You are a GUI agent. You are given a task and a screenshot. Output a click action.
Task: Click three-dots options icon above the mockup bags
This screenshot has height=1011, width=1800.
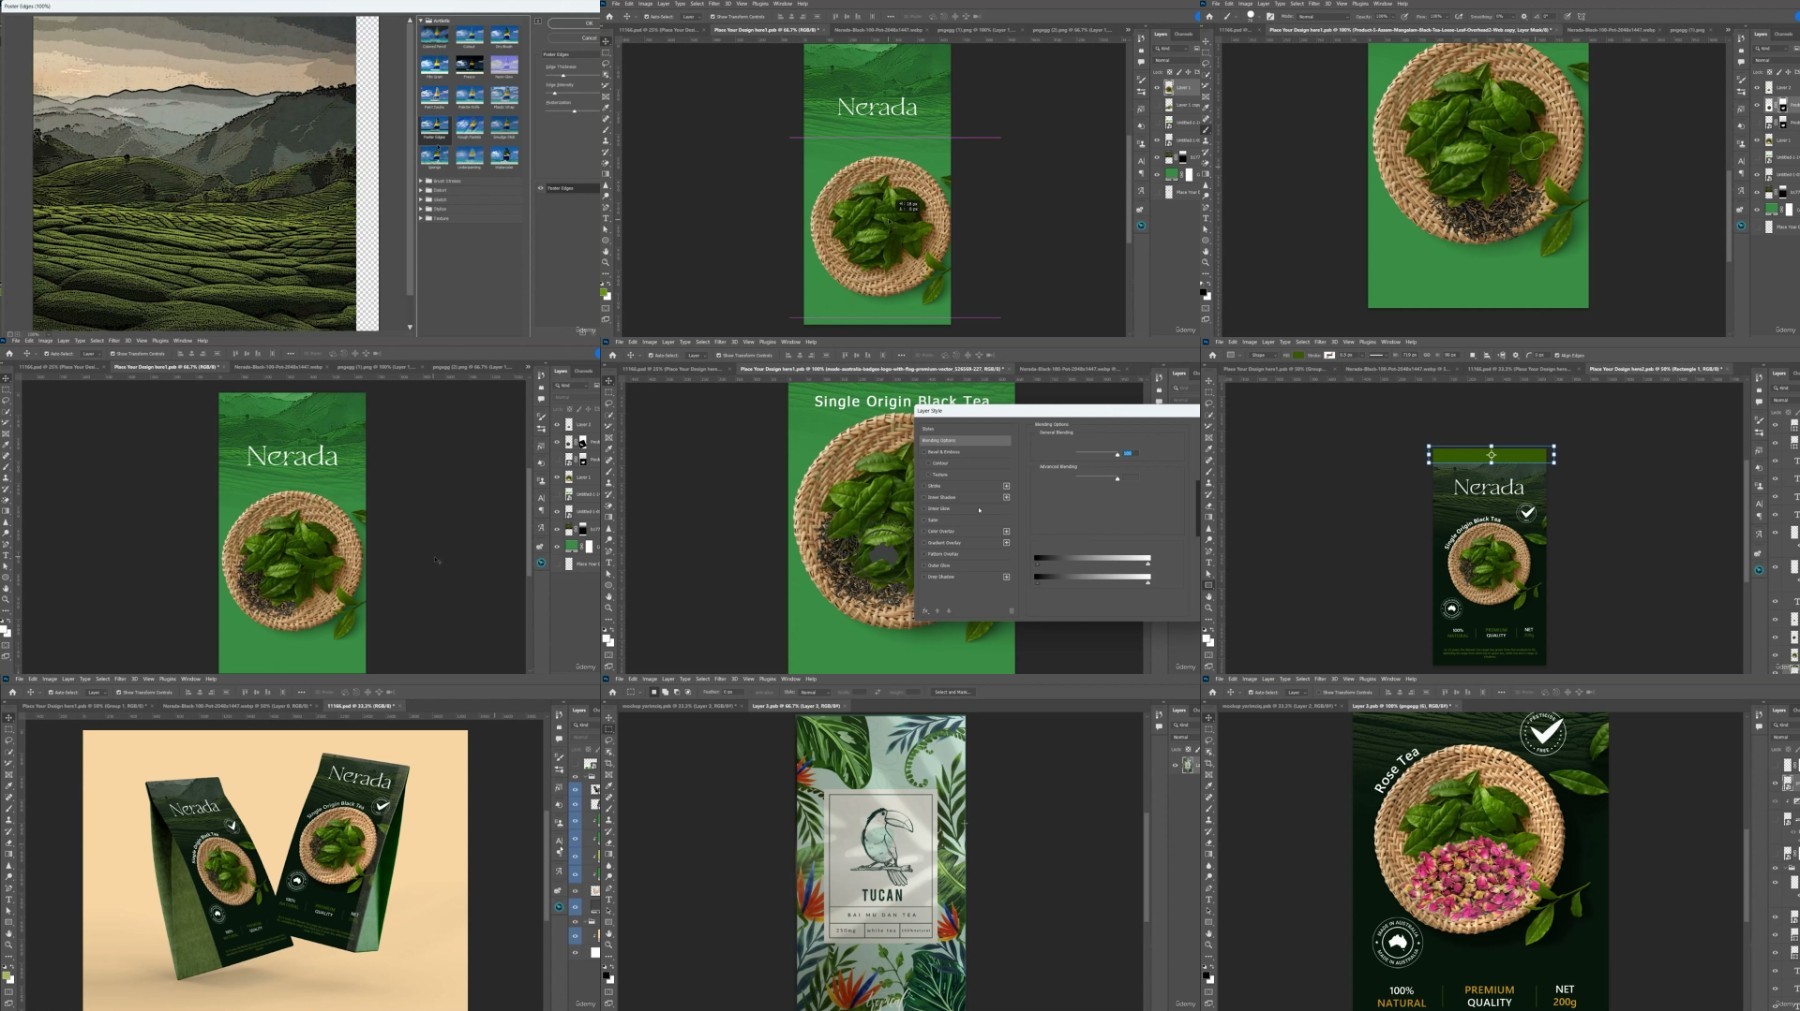point(302,692)
